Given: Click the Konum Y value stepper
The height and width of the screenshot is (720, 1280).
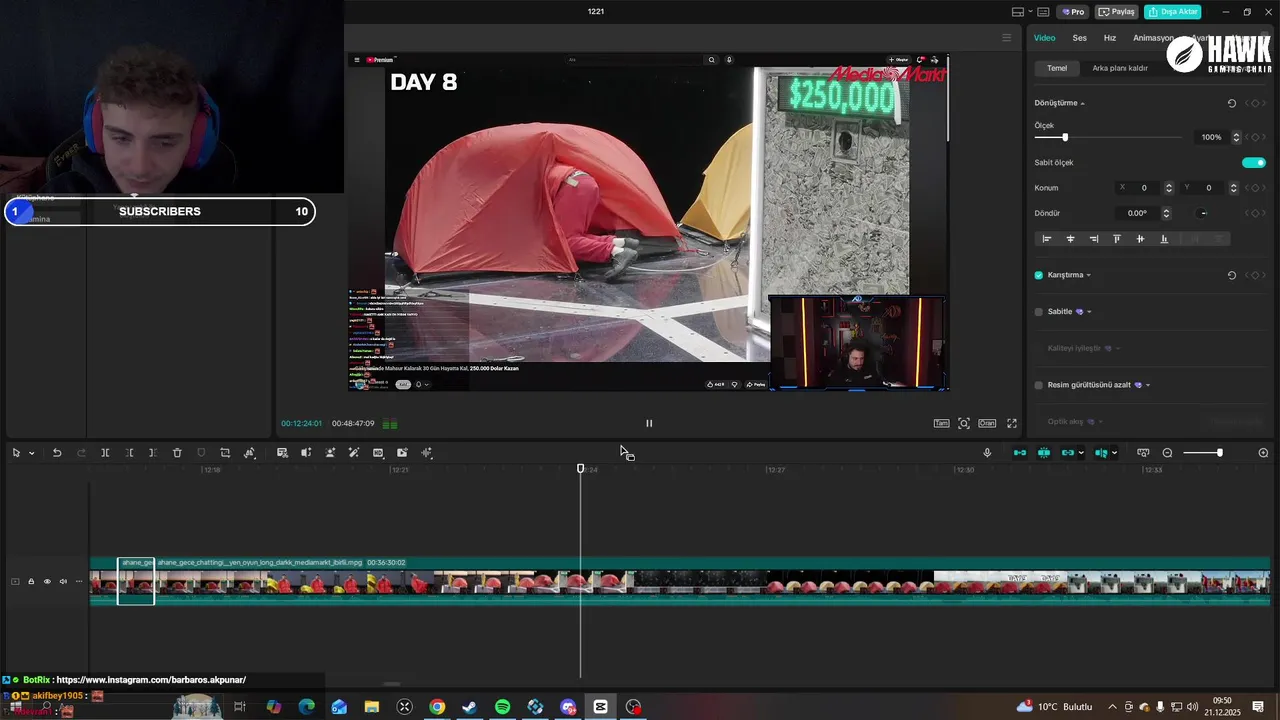Looking at the screenshot, I should [x=1234, y=188].
